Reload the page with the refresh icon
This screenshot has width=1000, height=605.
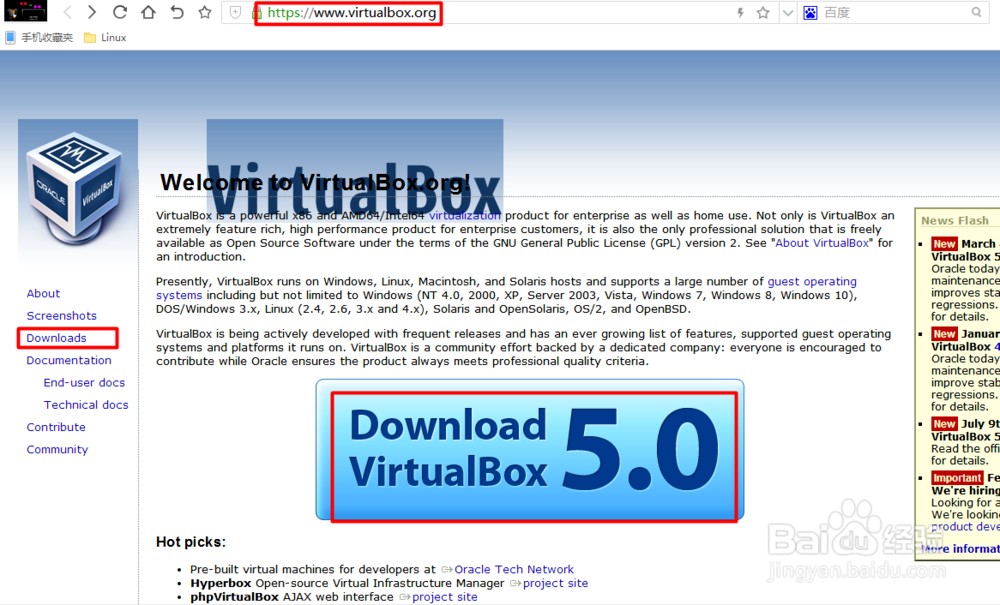pos(119,12)
